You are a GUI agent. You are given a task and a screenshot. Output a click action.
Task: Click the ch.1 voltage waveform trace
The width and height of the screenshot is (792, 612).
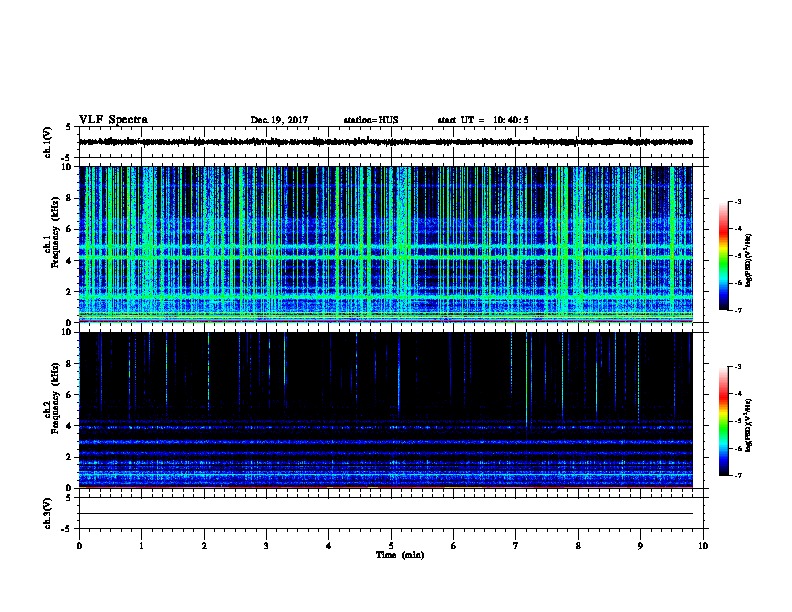[386, 142]
